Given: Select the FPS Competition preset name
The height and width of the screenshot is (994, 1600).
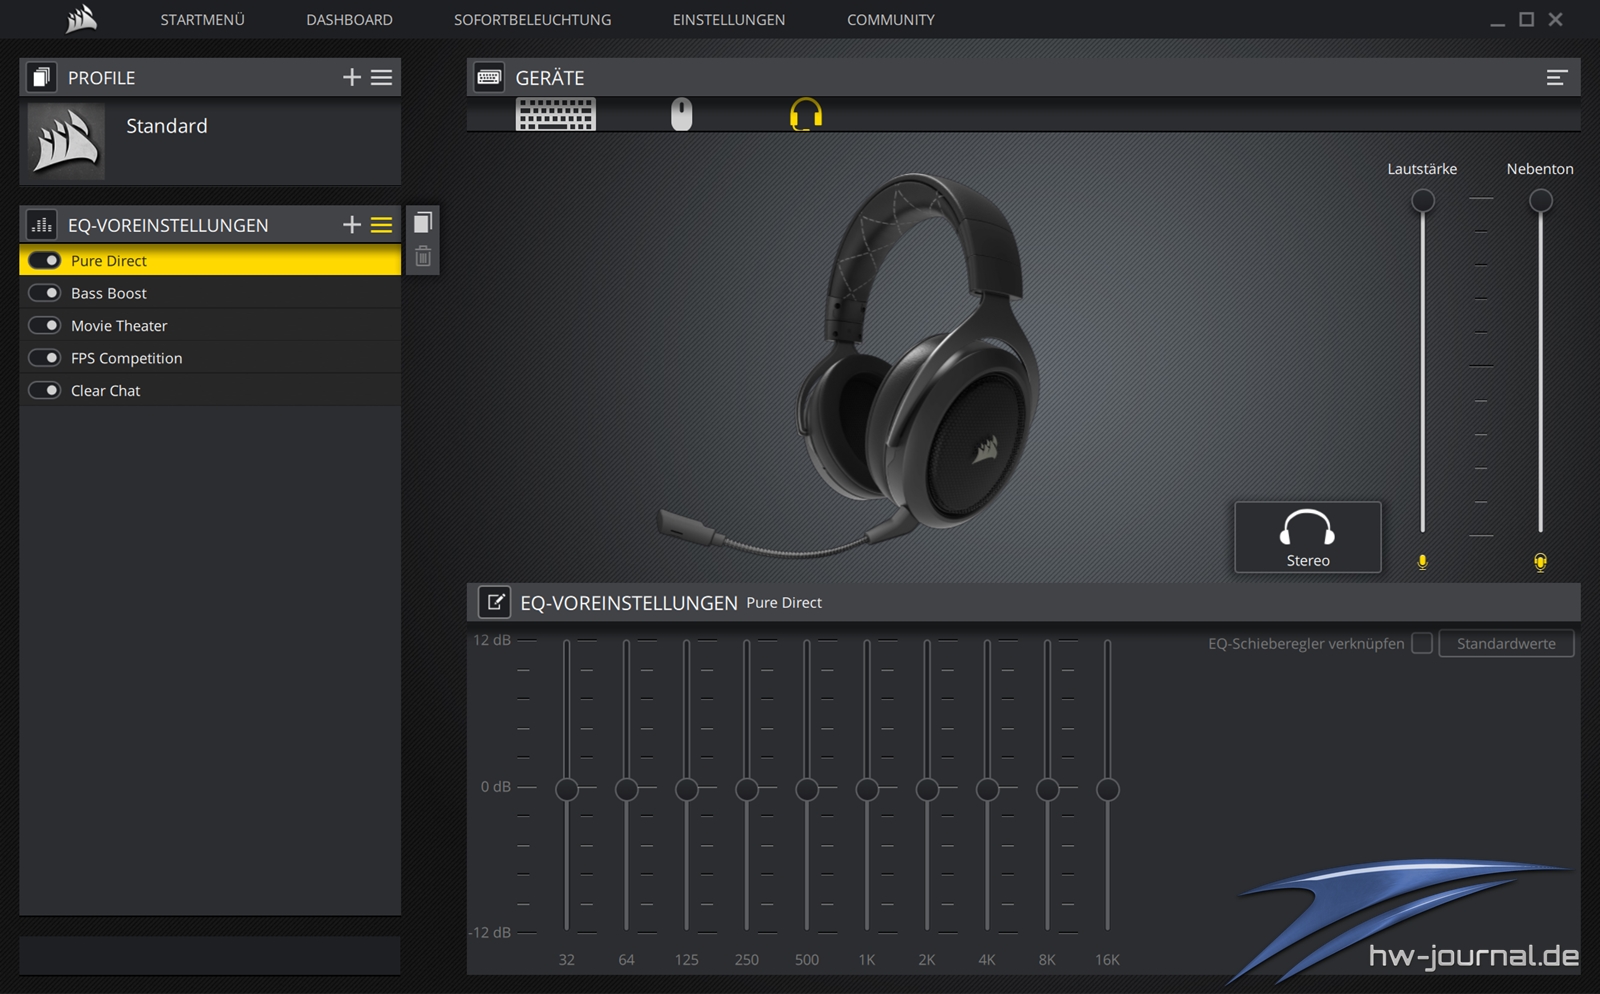Looking at the screenshot, I should [x=127, y=358].
